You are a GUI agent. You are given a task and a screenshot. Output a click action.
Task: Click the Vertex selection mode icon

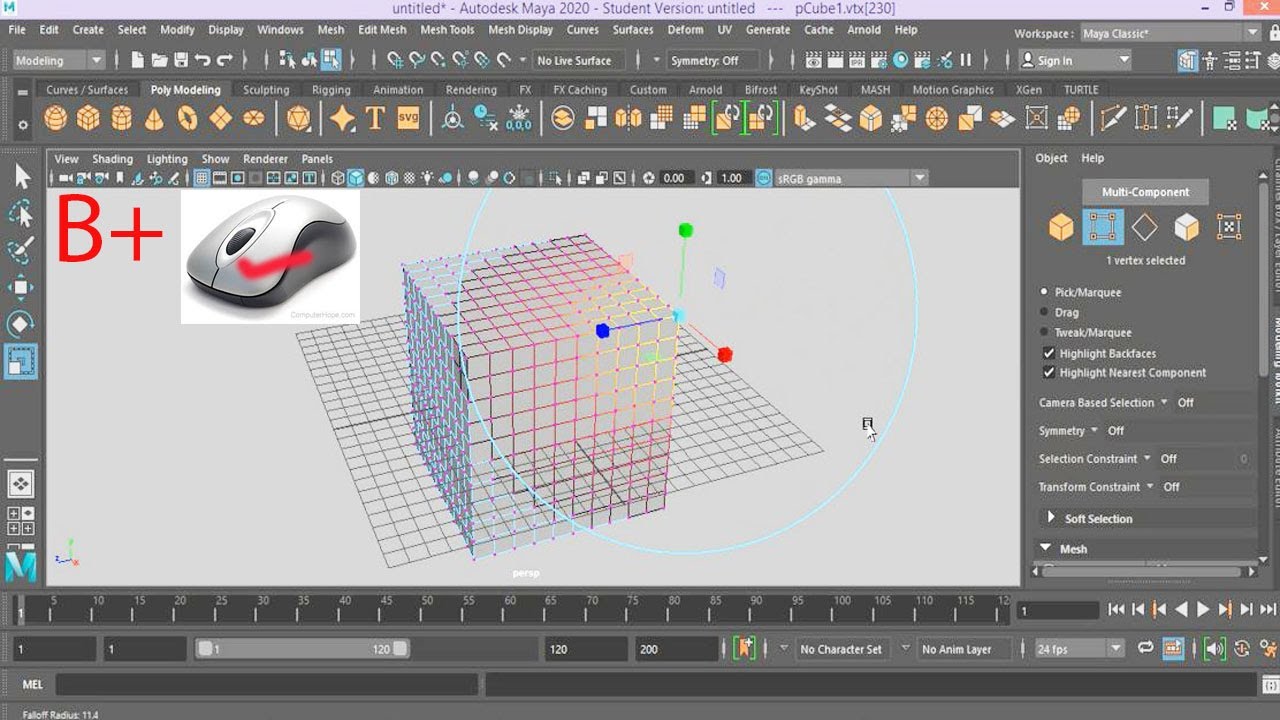[x=1103, y=228]
